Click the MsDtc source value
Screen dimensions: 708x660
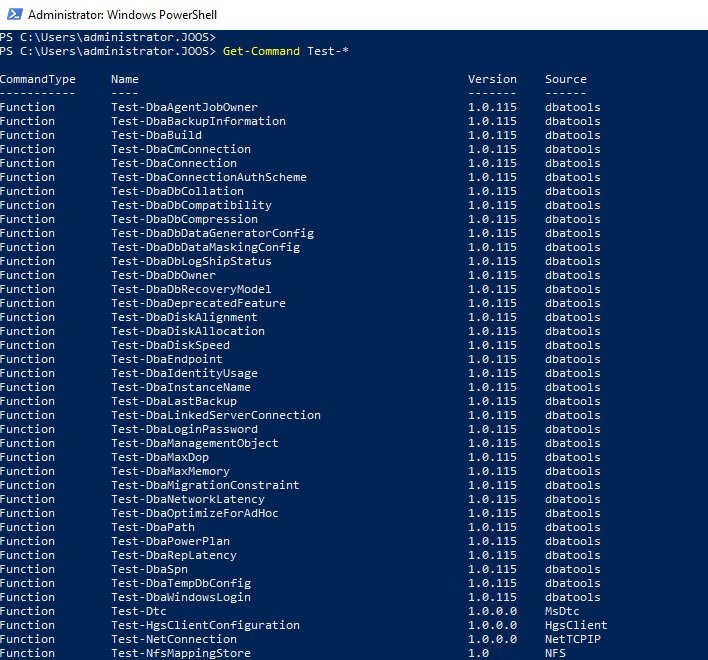pos(562,611)
